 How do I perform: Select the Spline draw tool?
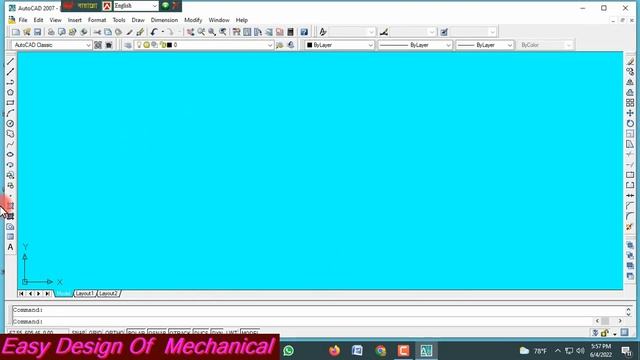pyautogui.click(x=11, y=144)
